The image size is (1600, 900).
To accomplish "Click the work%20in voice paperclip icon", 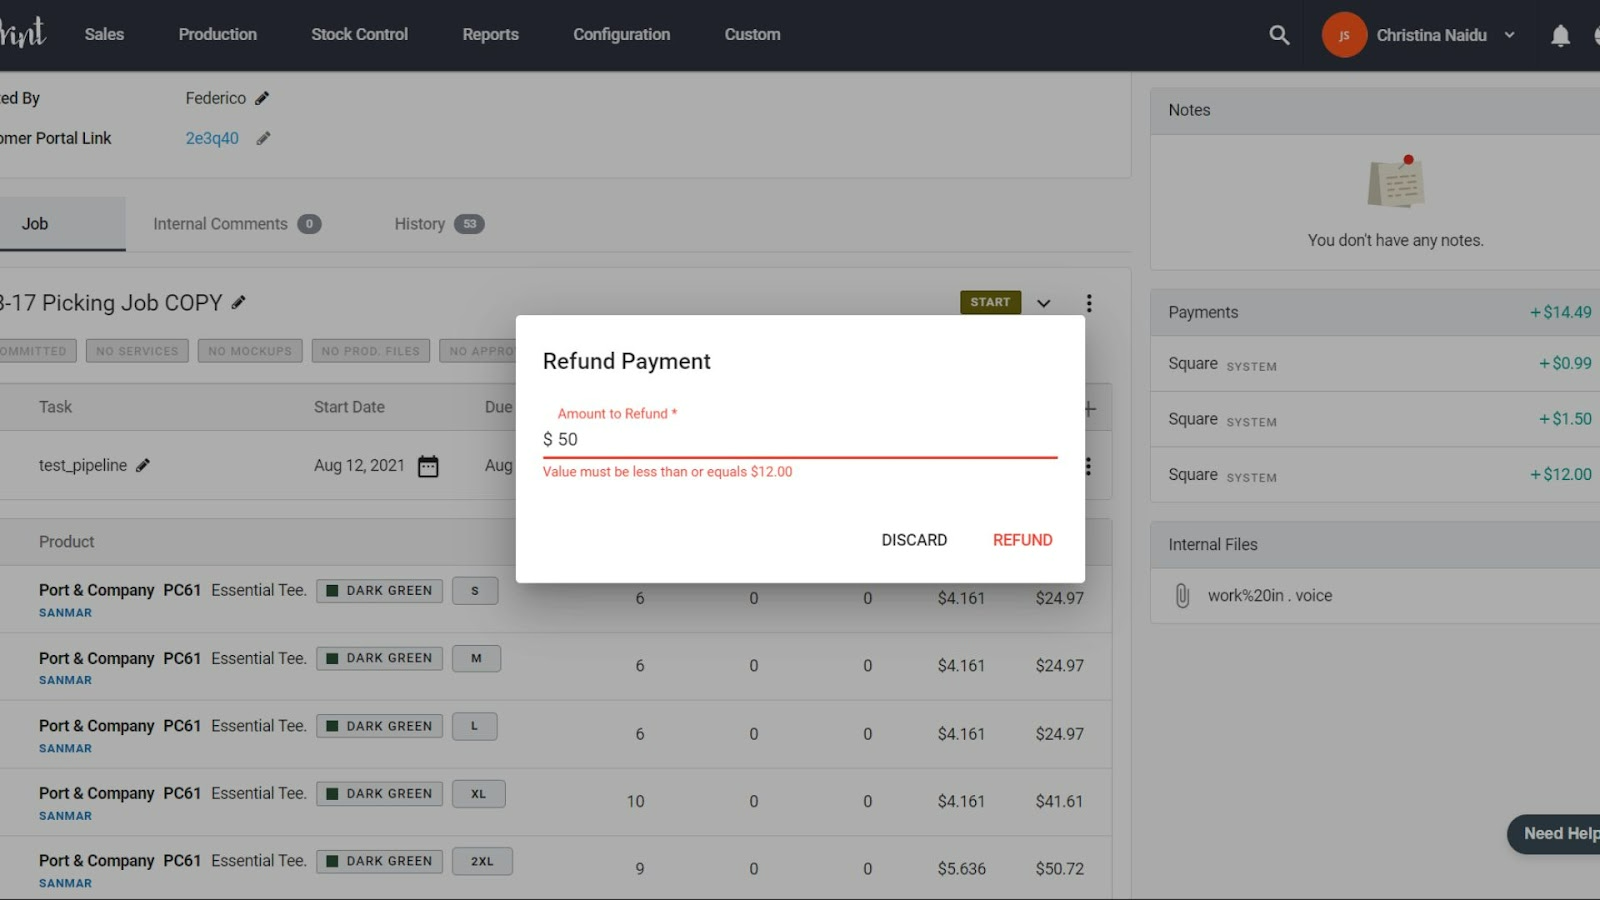I will [x=1182, y=596].
